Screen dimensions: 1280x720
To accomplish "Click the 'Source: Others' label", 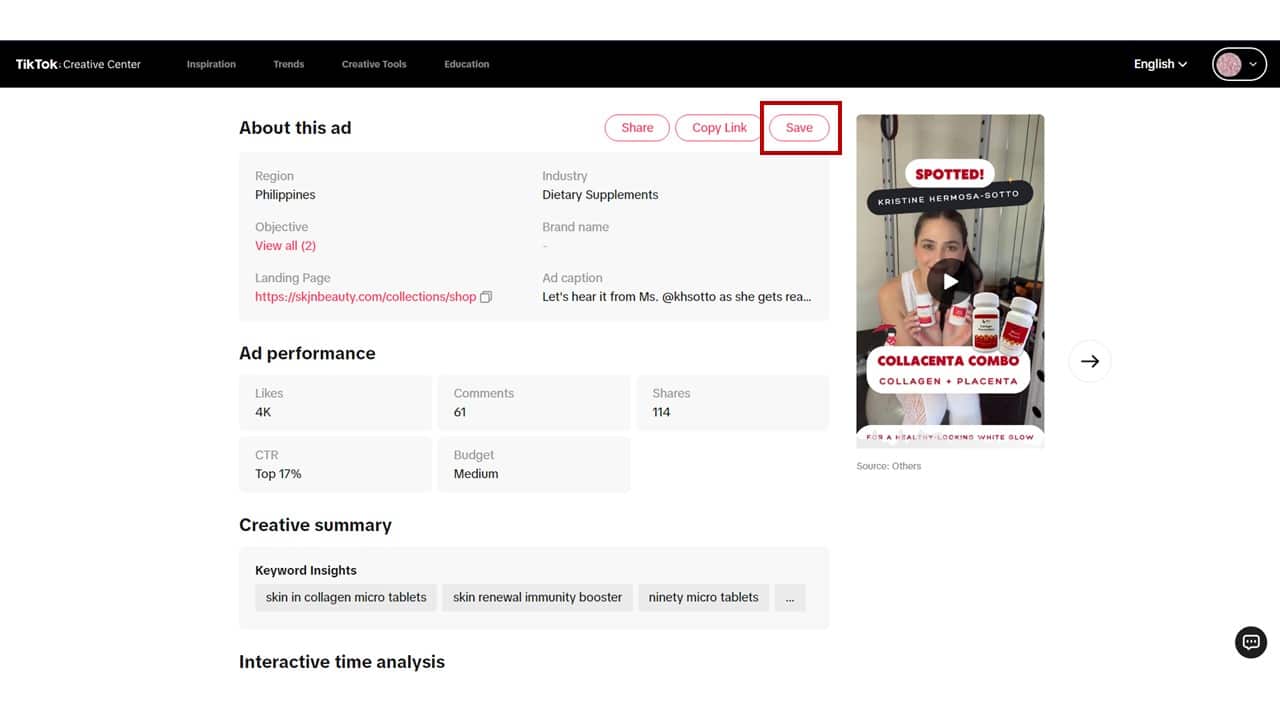I will click(x=889, y=466).
